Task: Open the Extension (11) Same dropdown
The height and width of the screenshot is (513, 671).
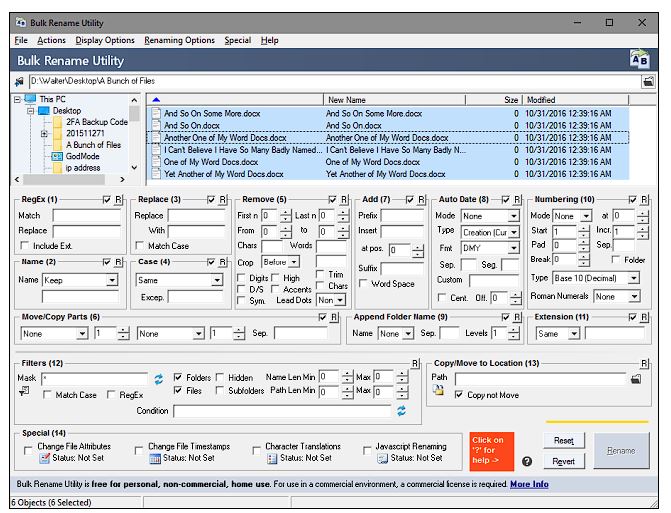Action: click(x=574, y=333)
